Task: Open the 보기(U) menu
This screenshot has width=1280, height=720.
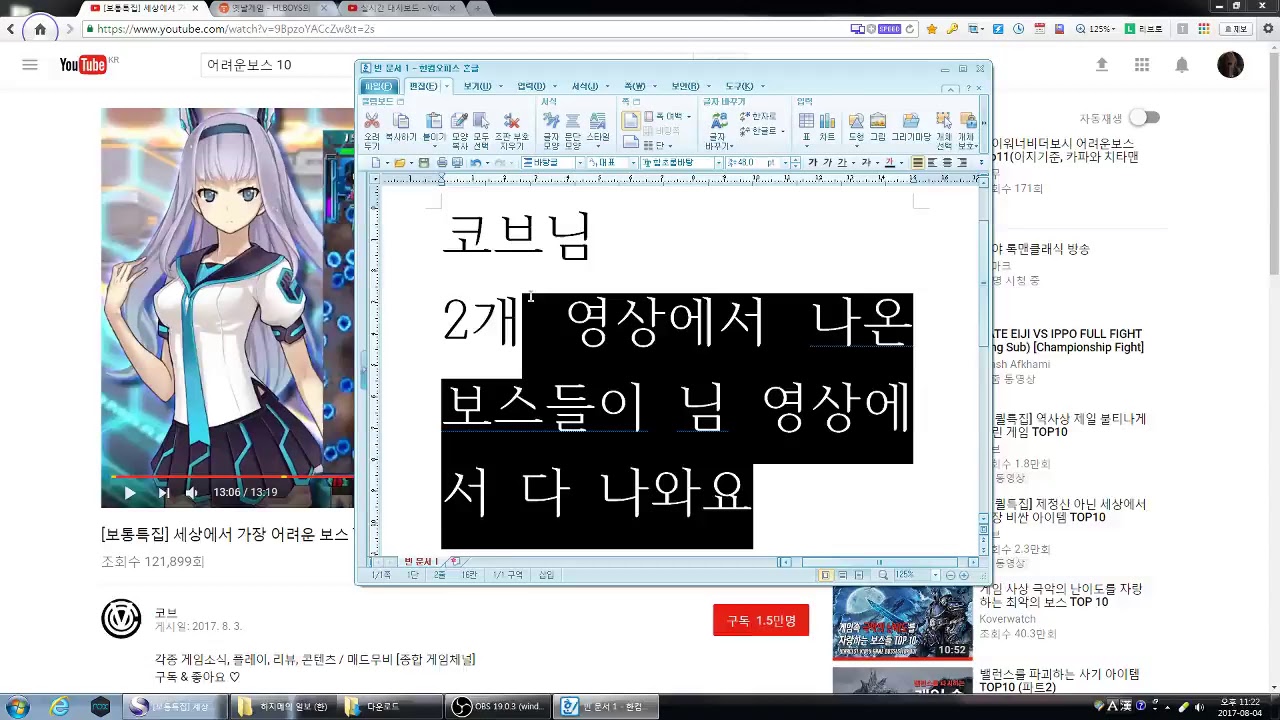Action: pos(477,87)
